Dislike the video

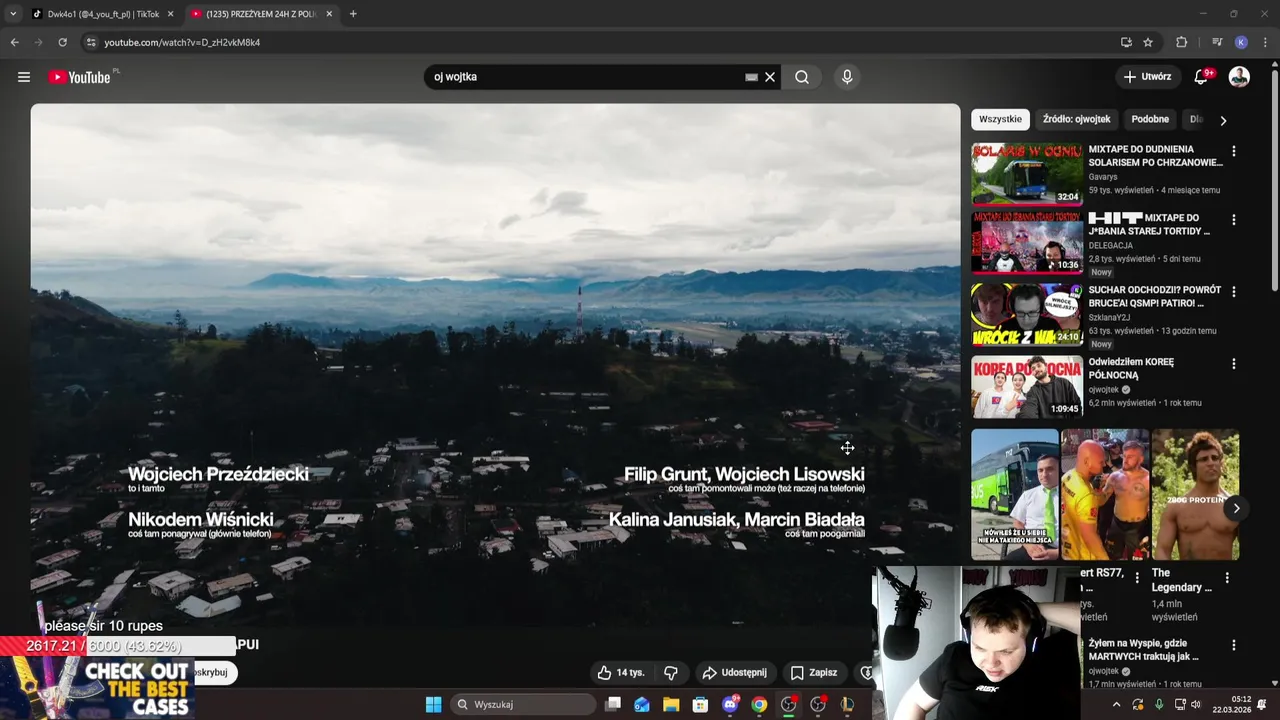tap(671, 673)
